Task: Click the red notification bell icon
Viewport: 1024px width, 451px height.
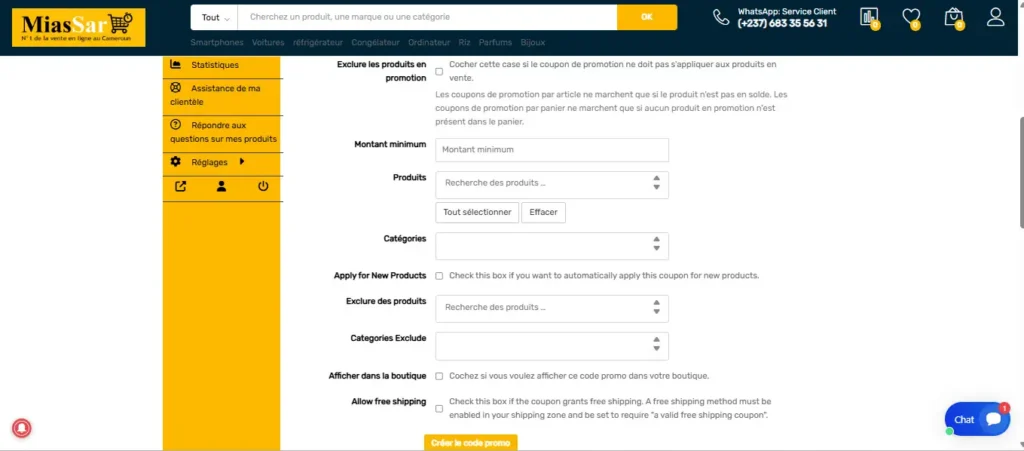Action: pos(21,428)
